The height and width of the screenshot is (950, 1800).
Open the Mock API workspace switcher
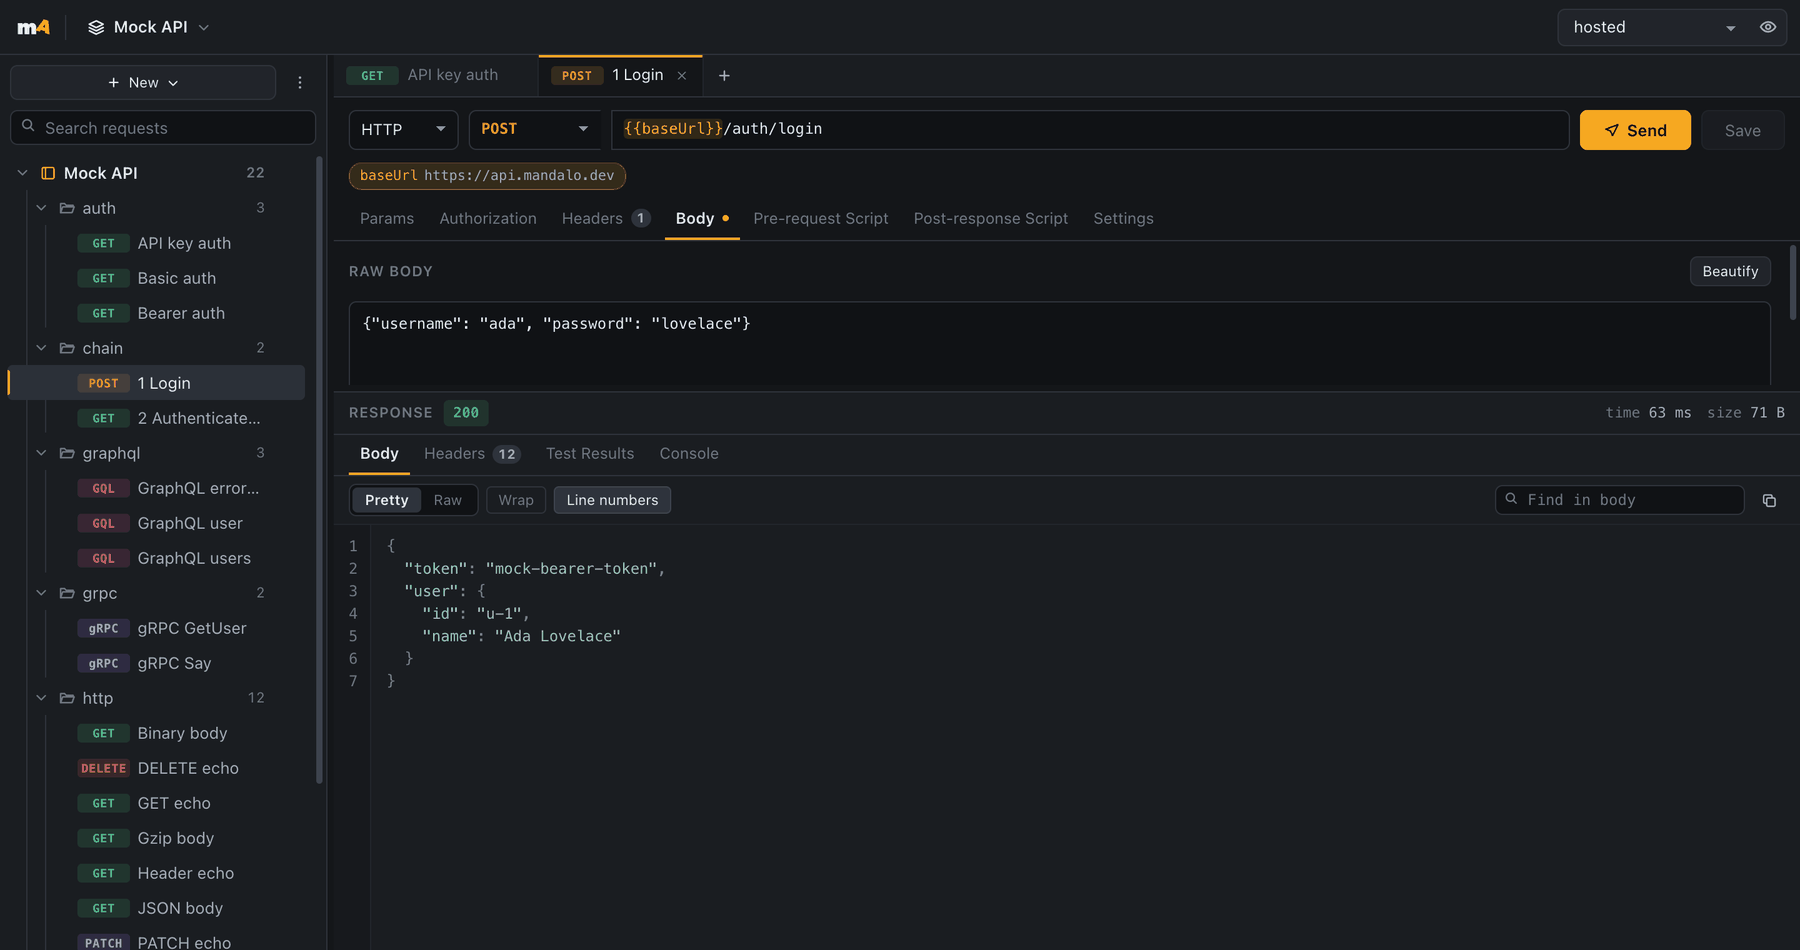pos(148,27)
